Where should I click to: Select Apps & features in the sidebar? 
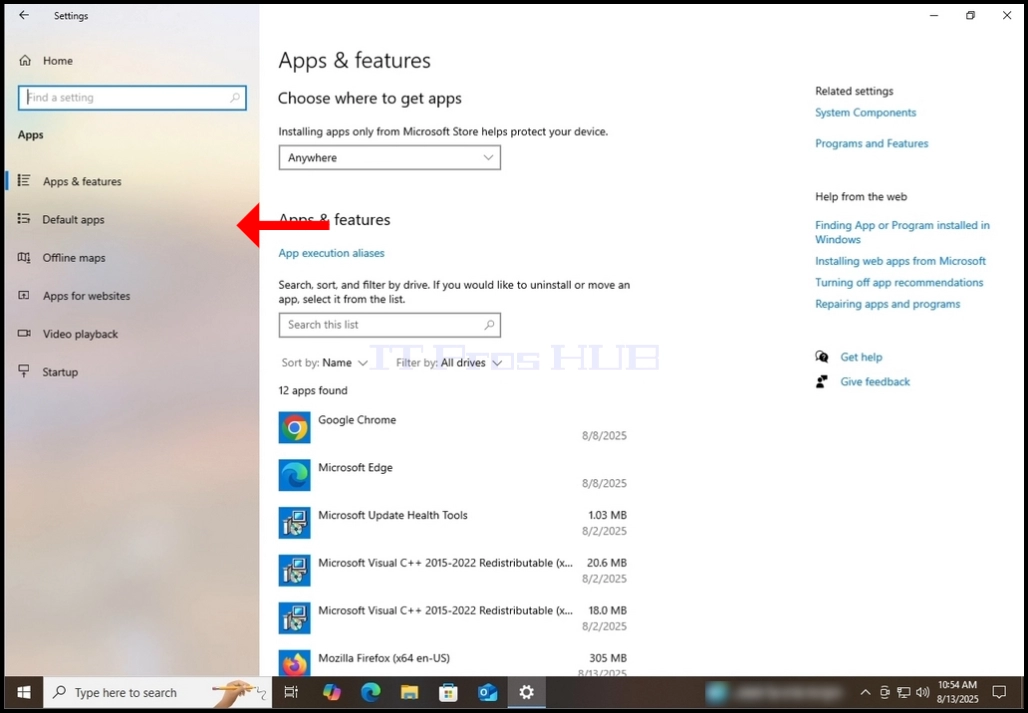pos(82,182)
